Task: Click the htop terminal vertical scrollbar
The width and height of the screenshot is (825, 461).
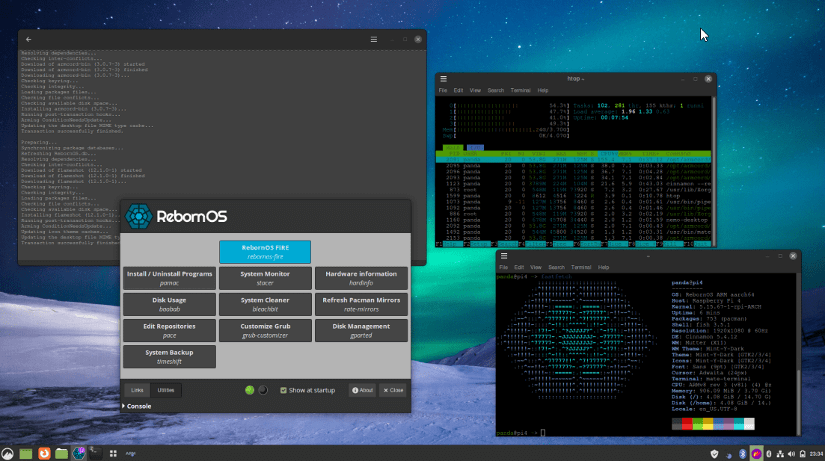Action: [714, 171]
